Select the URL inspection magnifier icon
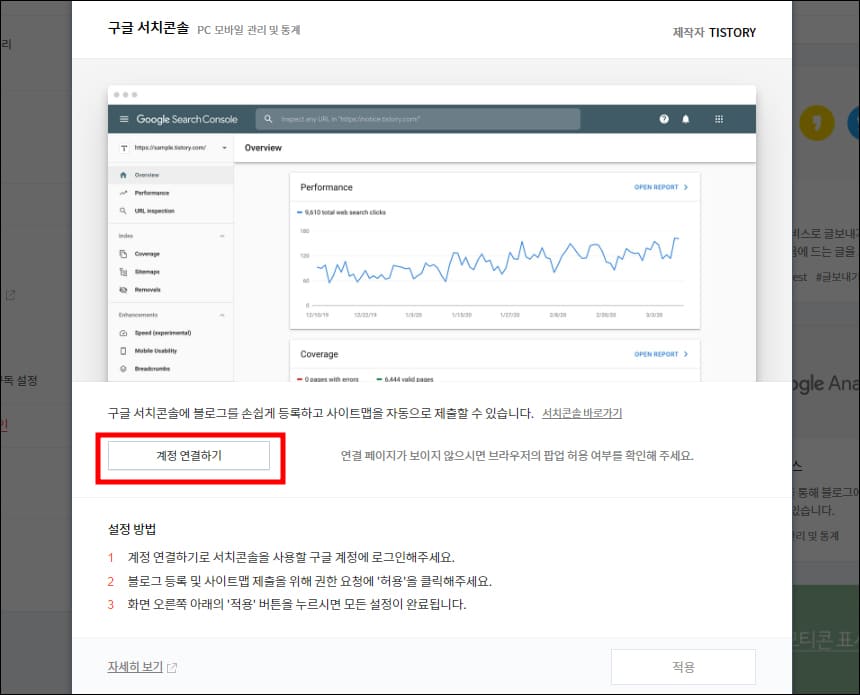This screenshot has width=860, height=695. (121, 210)
